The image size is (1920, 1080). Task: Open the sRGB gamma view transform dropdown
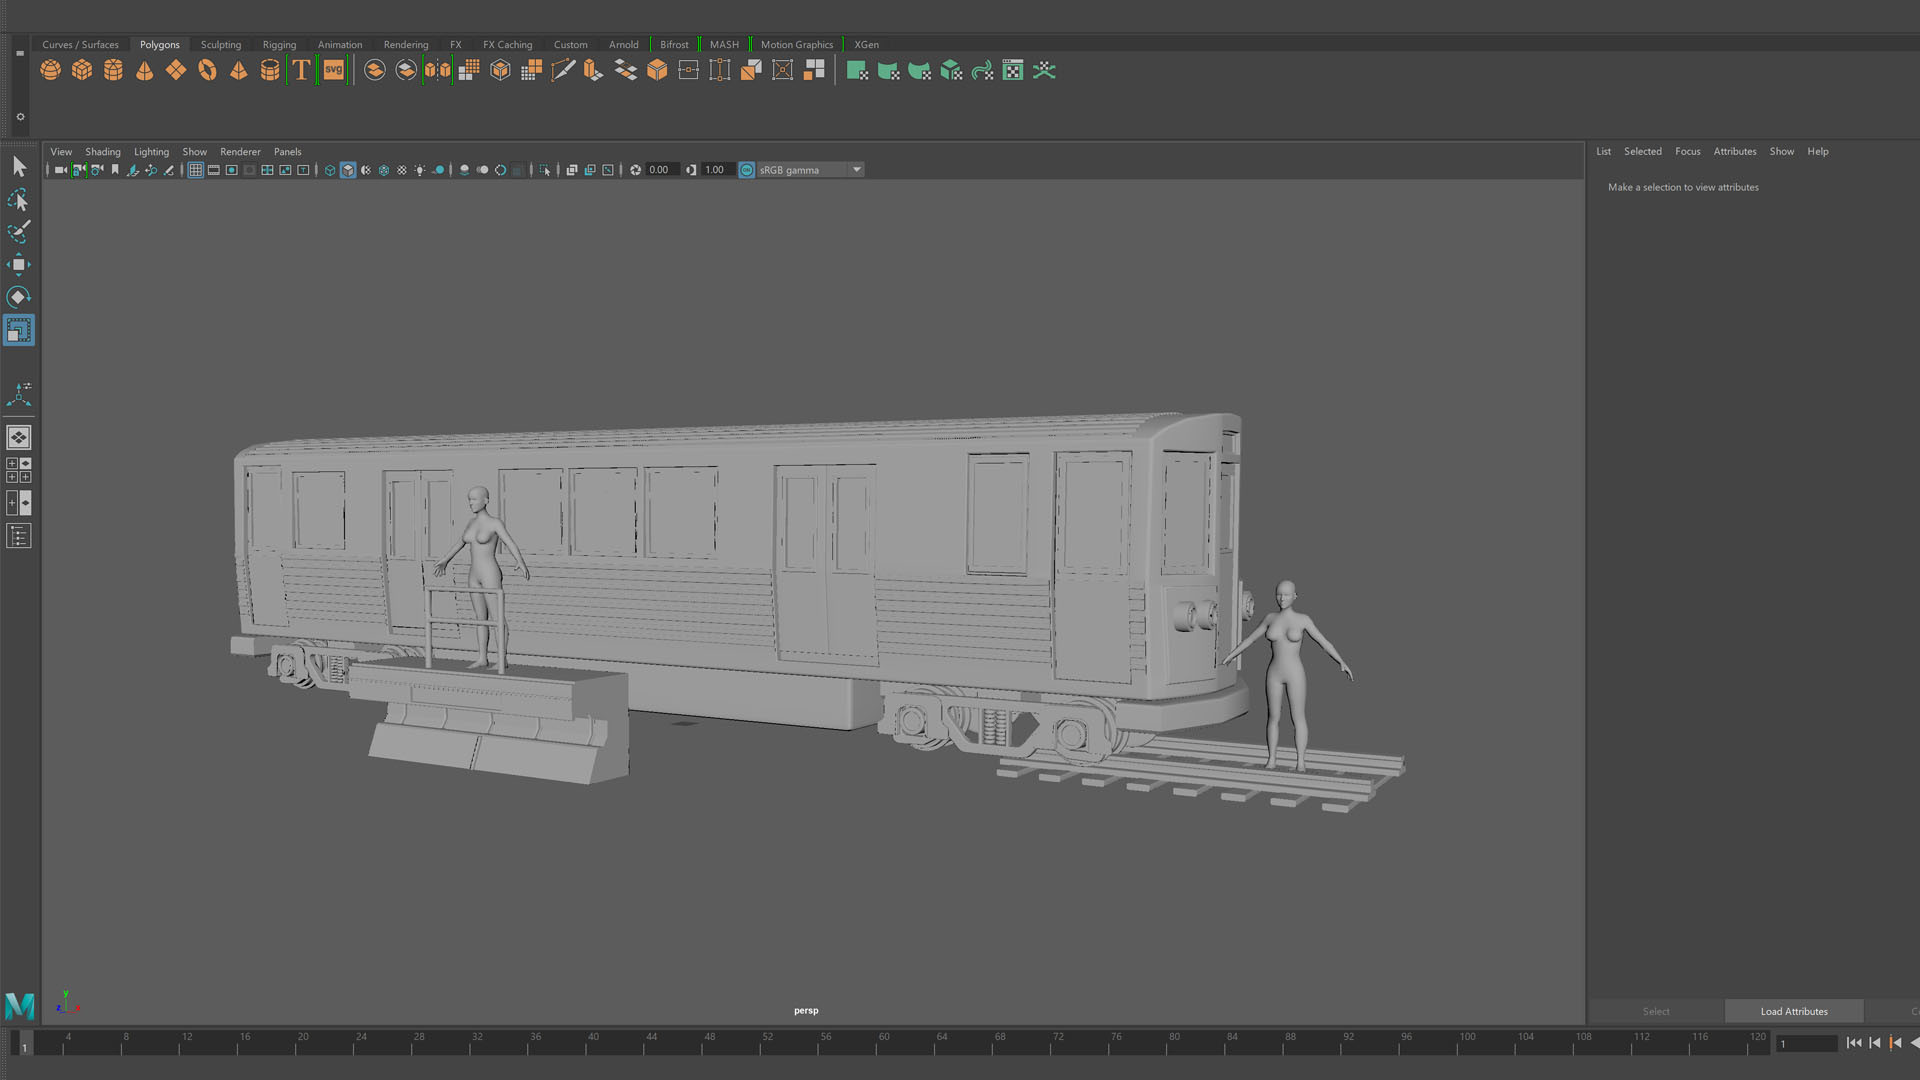pyautogui.click(x=856, y=170)
